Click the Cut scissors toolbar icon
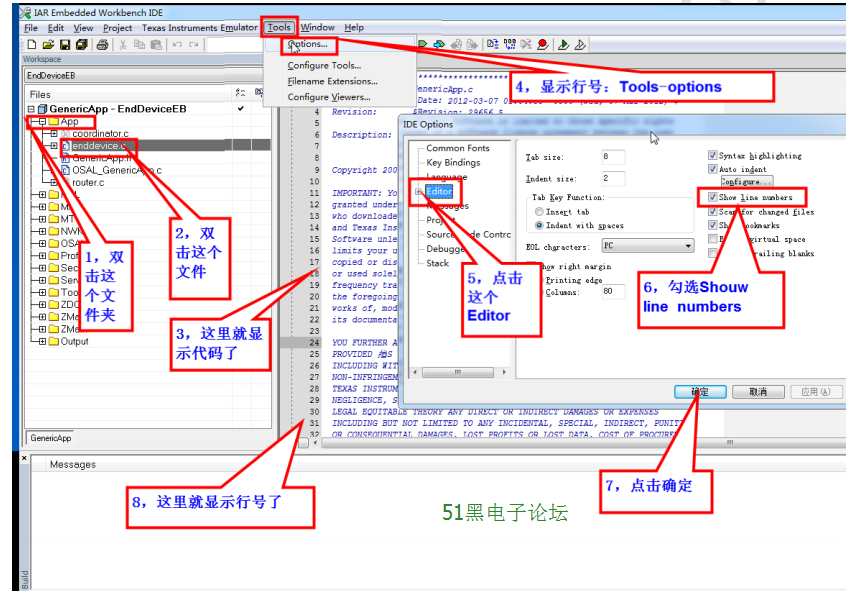851x591 pixels. (x=123, y=45)
